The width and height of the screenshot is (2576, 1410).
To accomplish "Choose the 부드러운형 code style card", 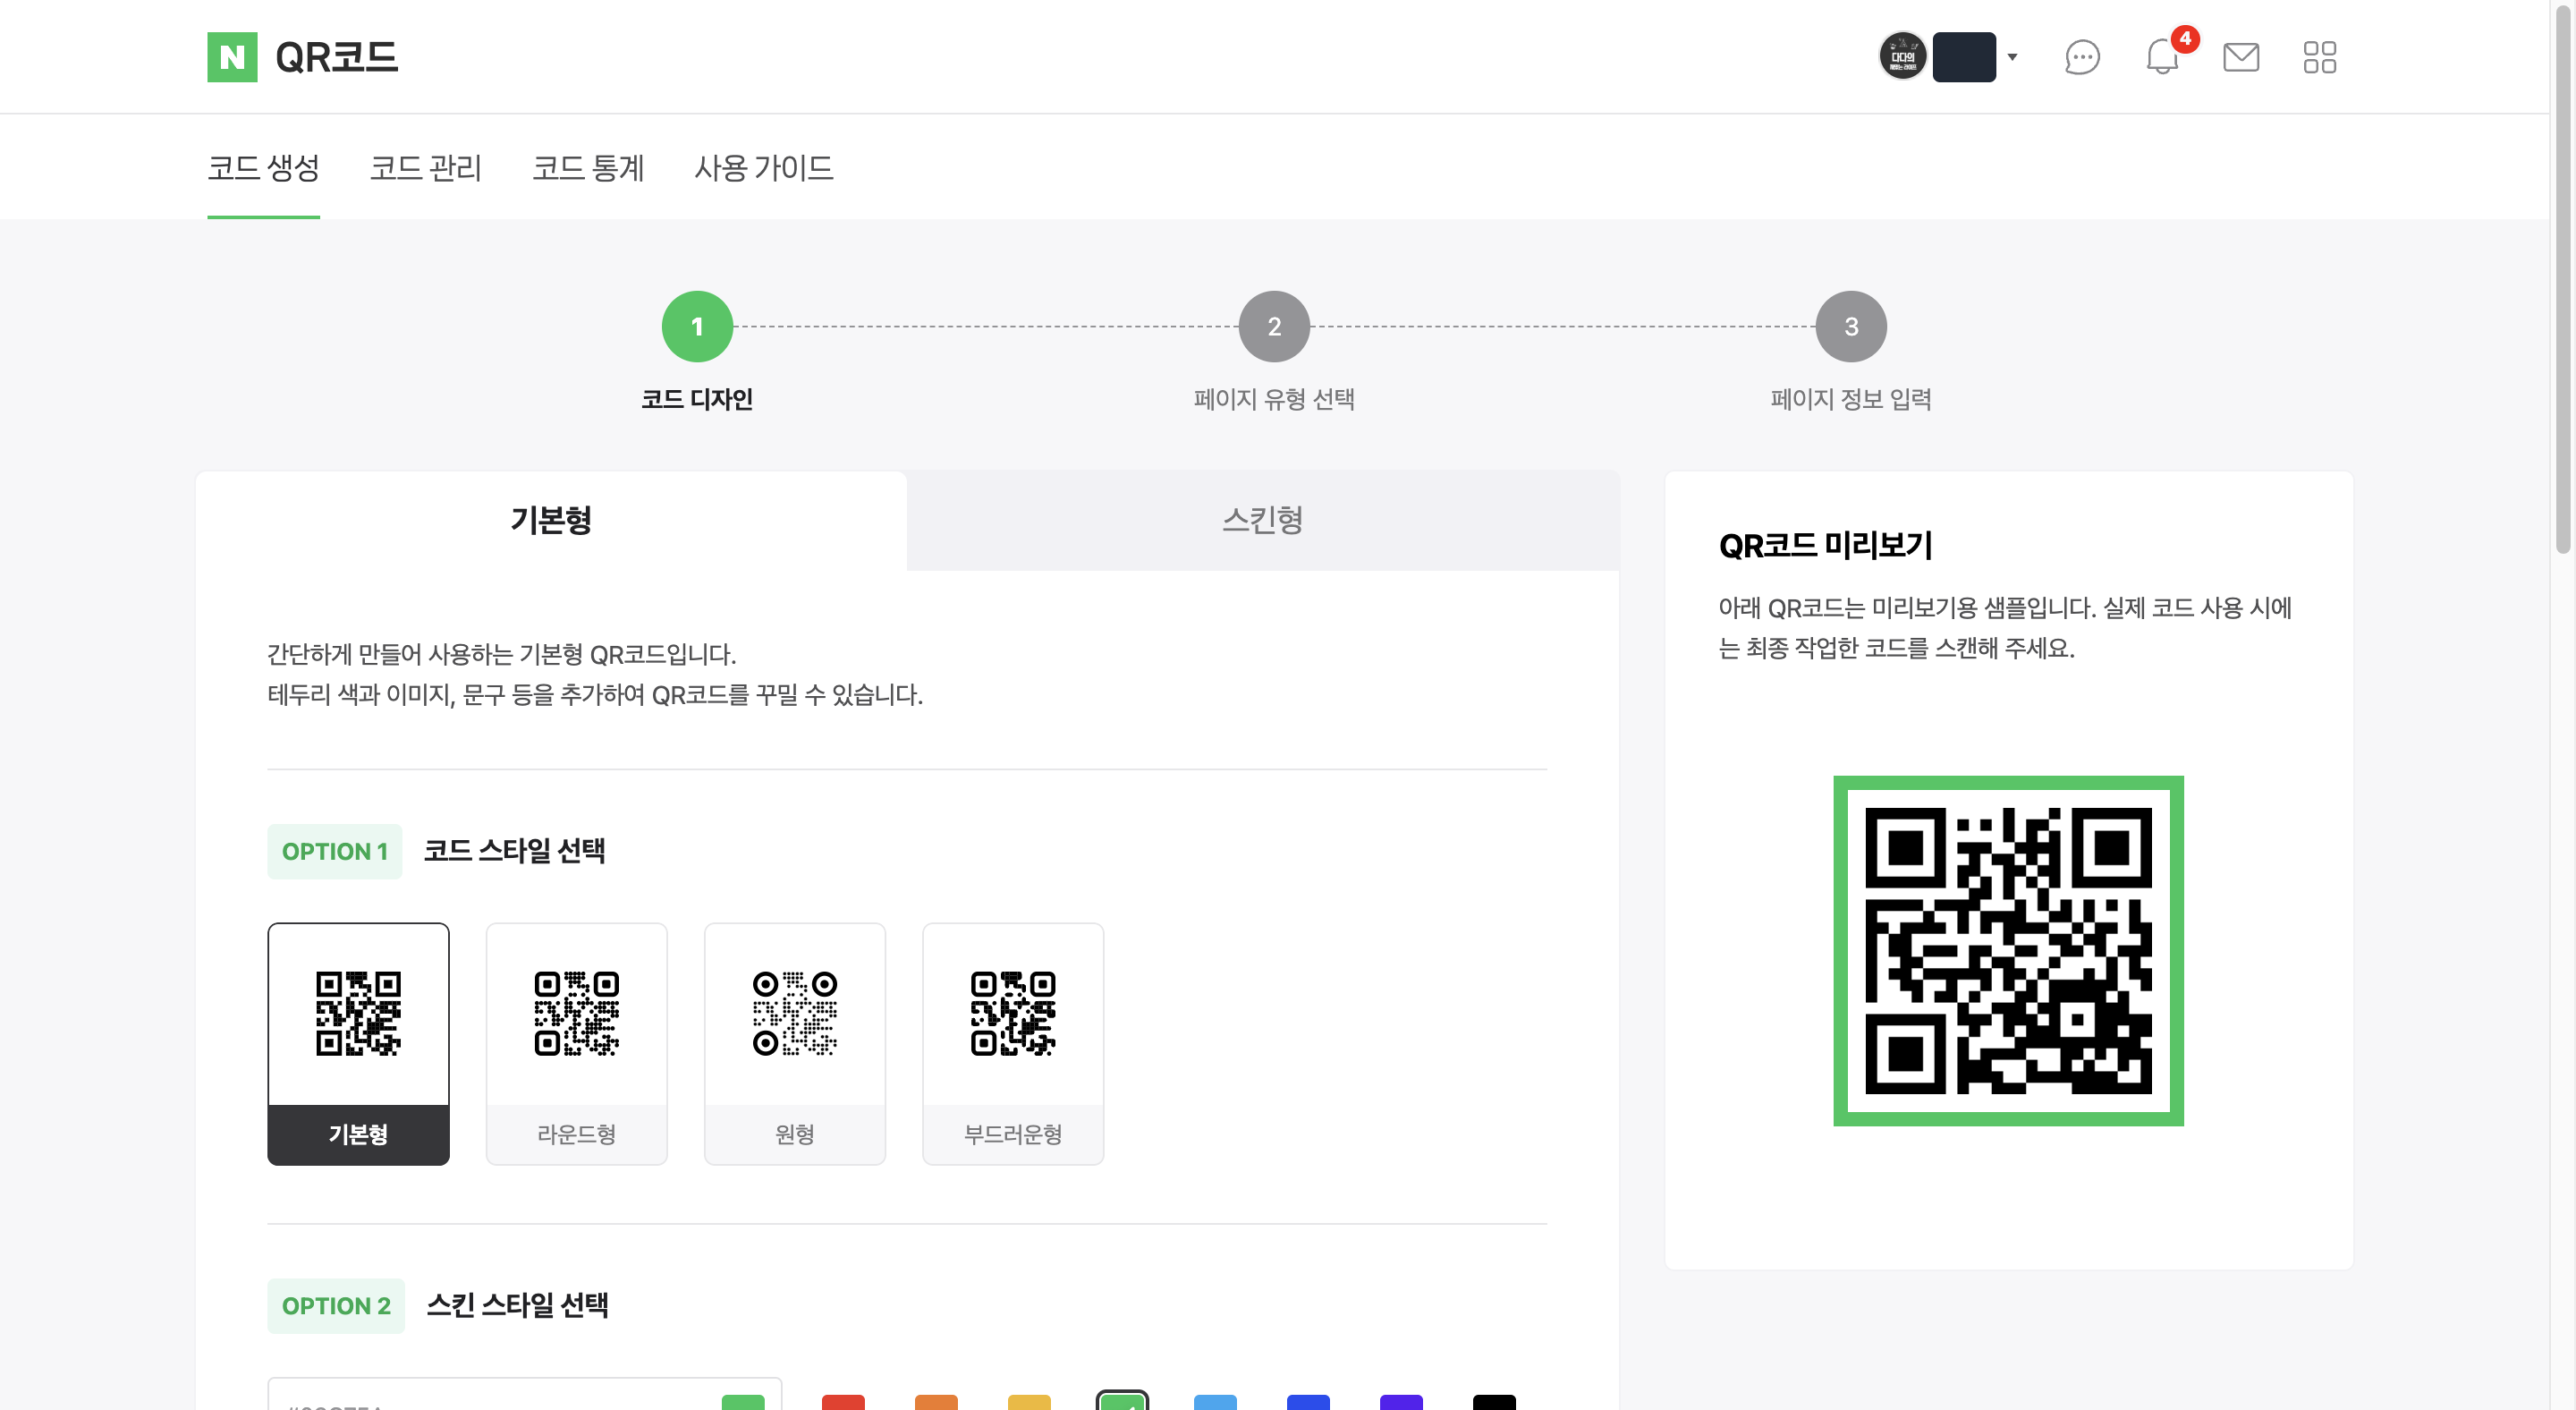I will (x=1013, y=1043).
